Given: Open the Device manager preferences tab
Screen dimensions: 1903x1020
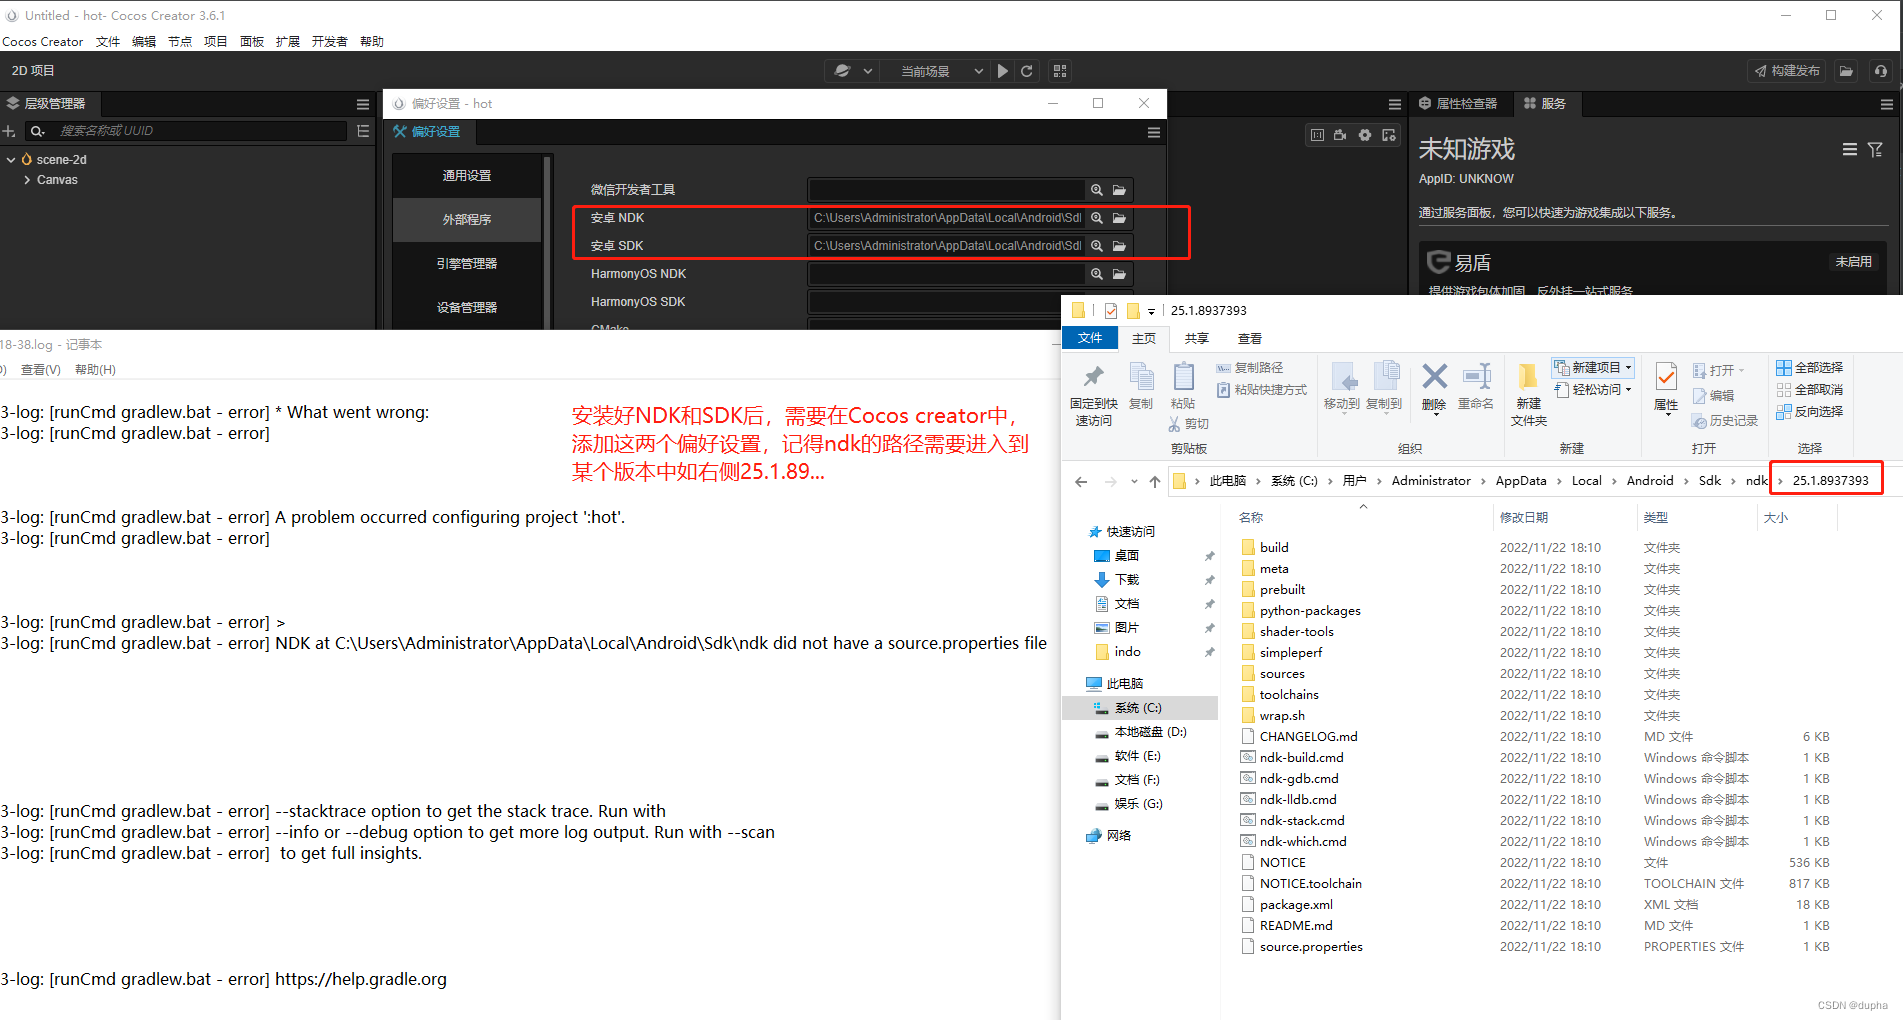Looking at the screenshot, I should click(467, 308).
